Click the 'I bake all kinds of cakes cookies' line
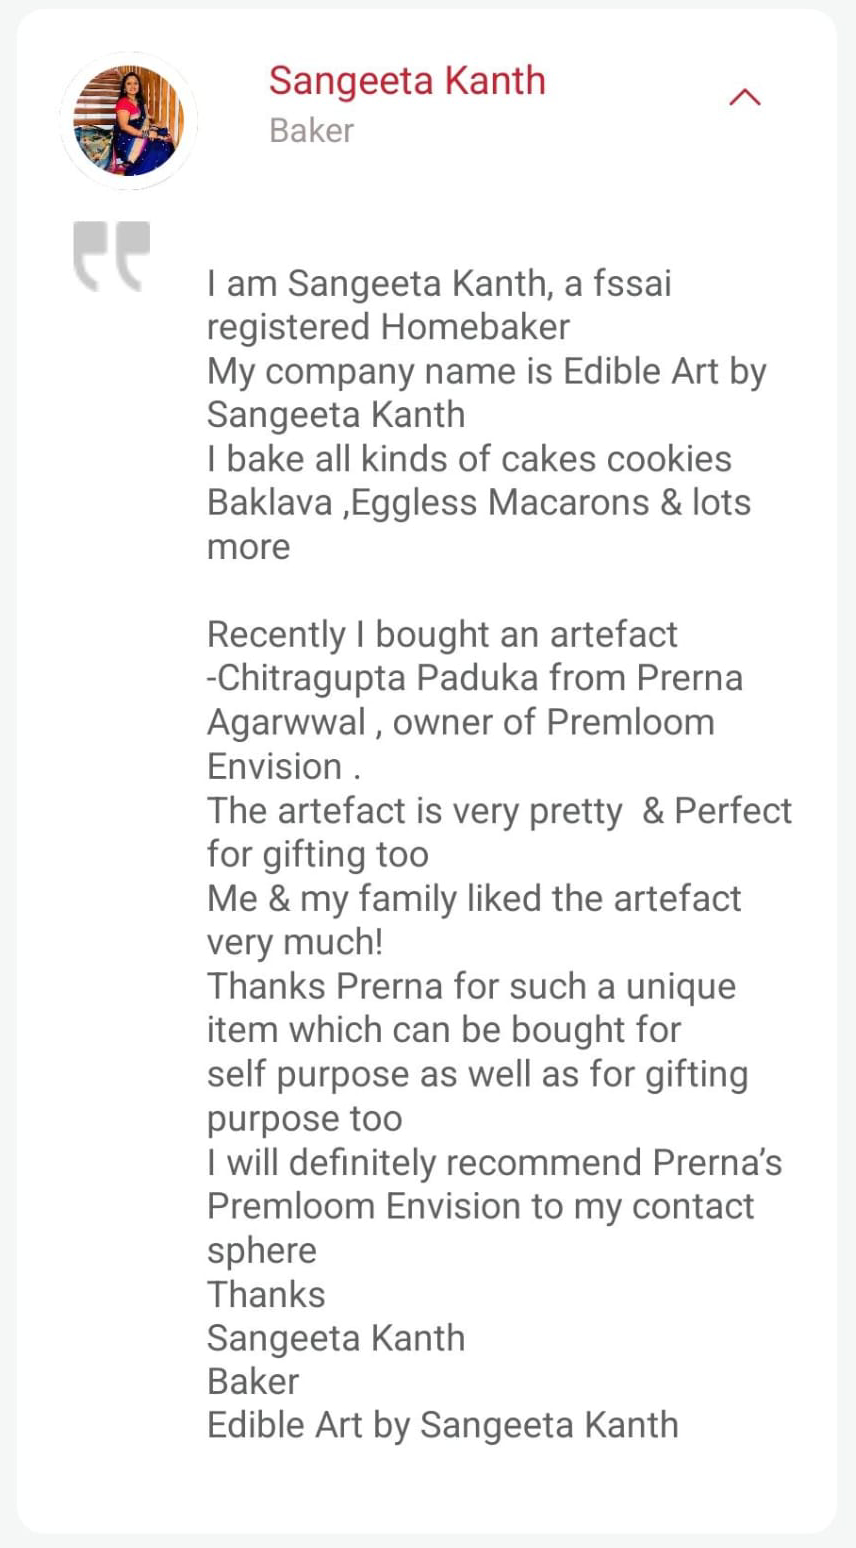The width and height of the screenshot is (856, 1548). 469,459
